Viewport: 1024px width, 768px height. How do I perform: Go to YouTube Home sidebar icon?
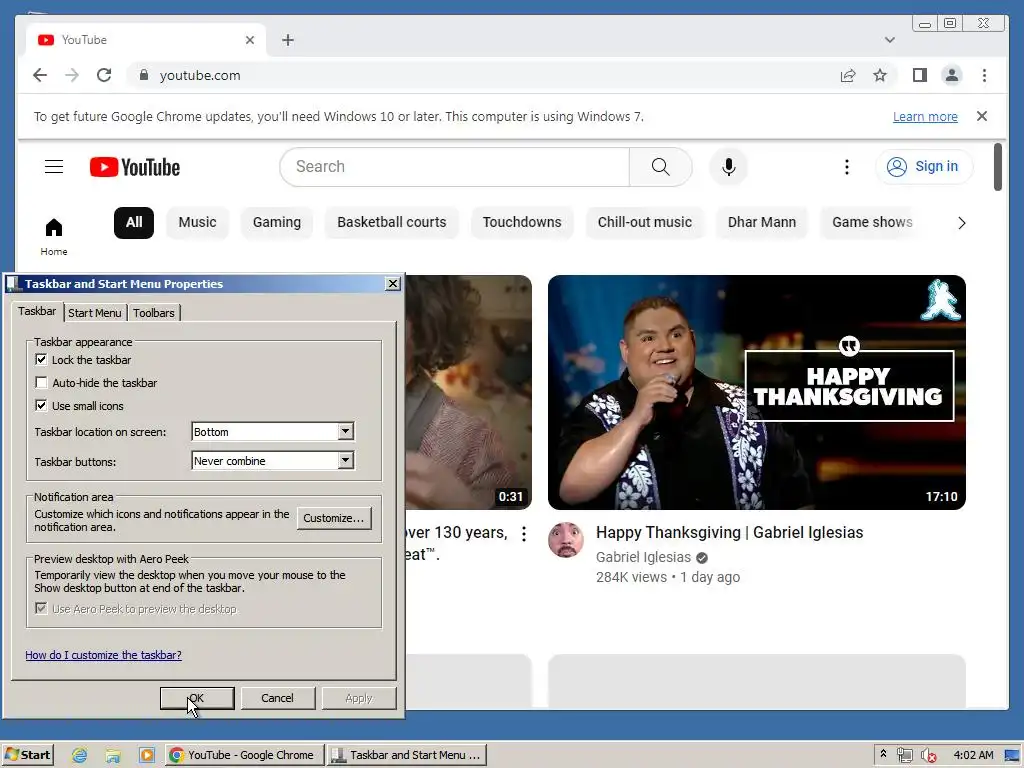click(x=54, y=236)
